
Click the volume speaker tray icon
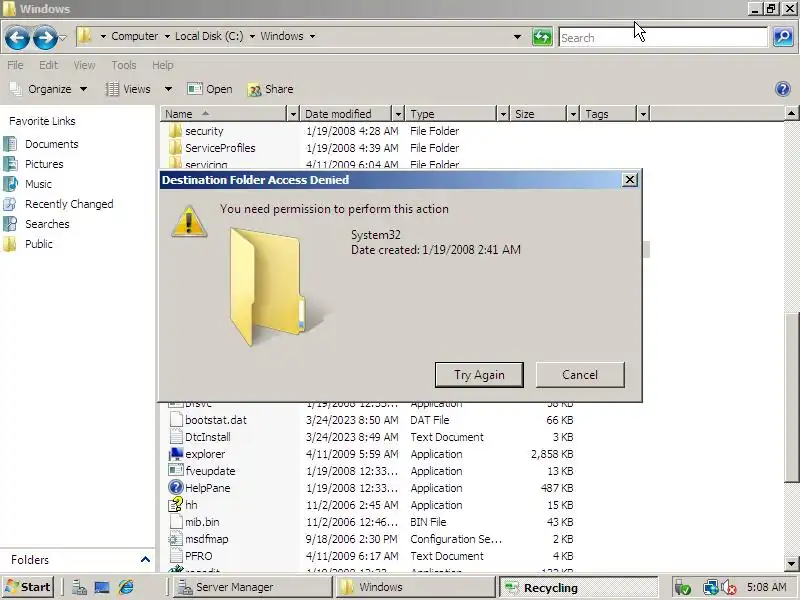[x=729, y=587]
